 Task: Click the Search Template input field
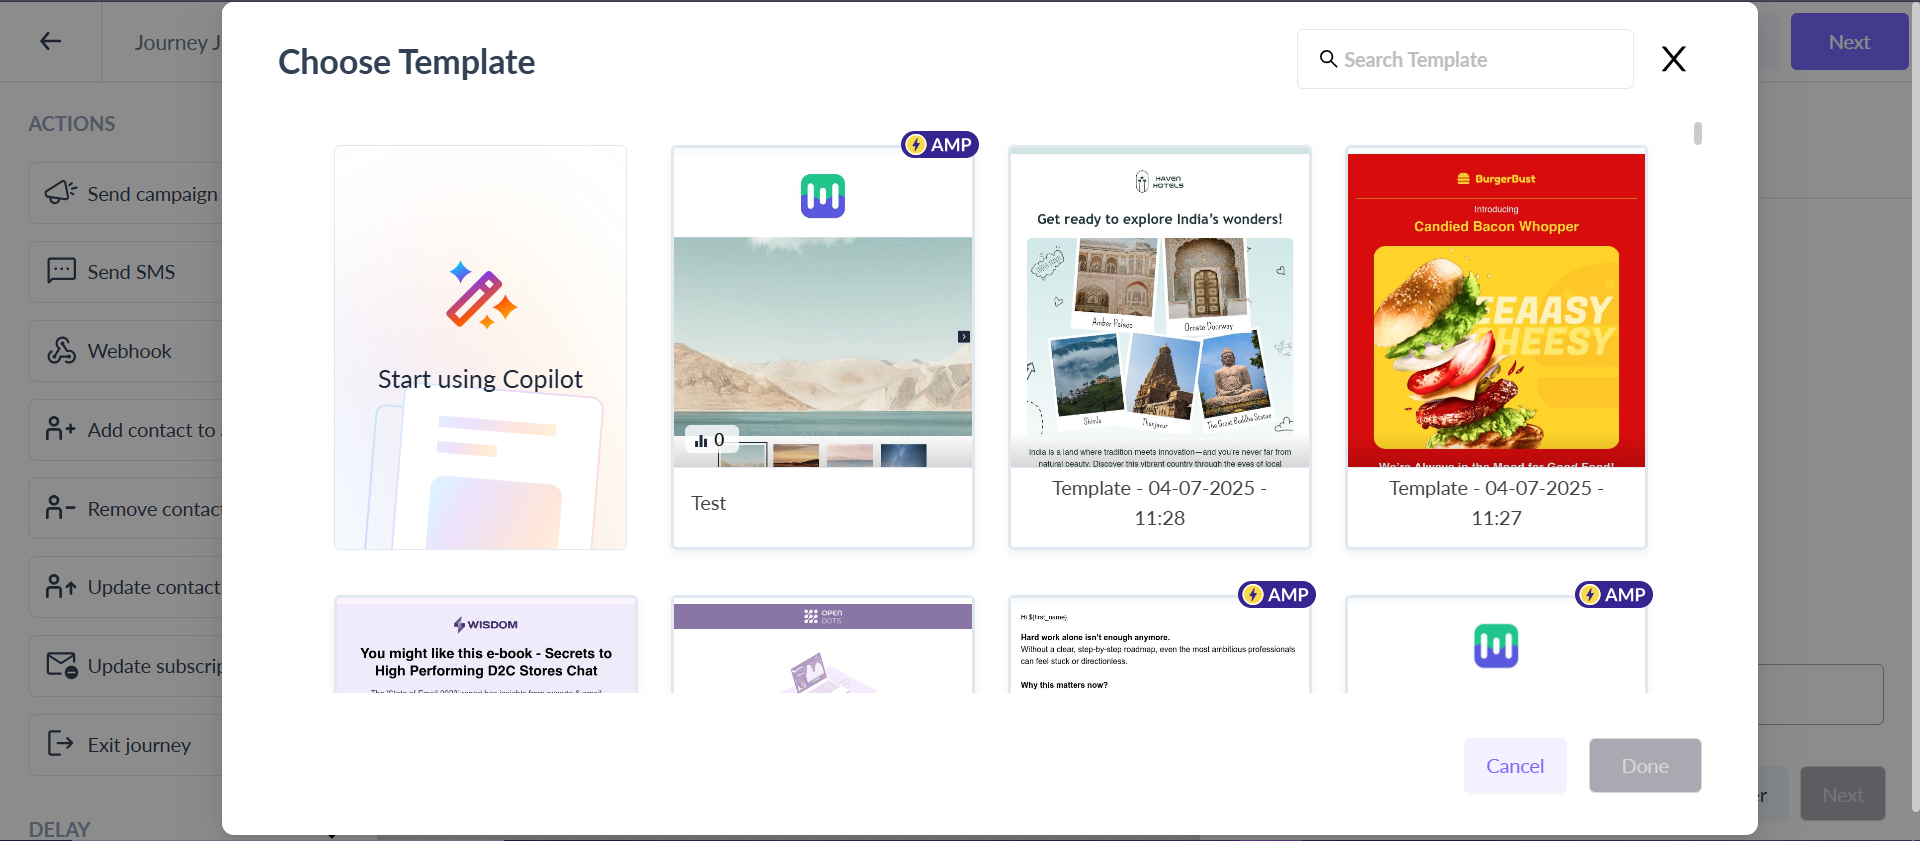[x=1465, y=59]
